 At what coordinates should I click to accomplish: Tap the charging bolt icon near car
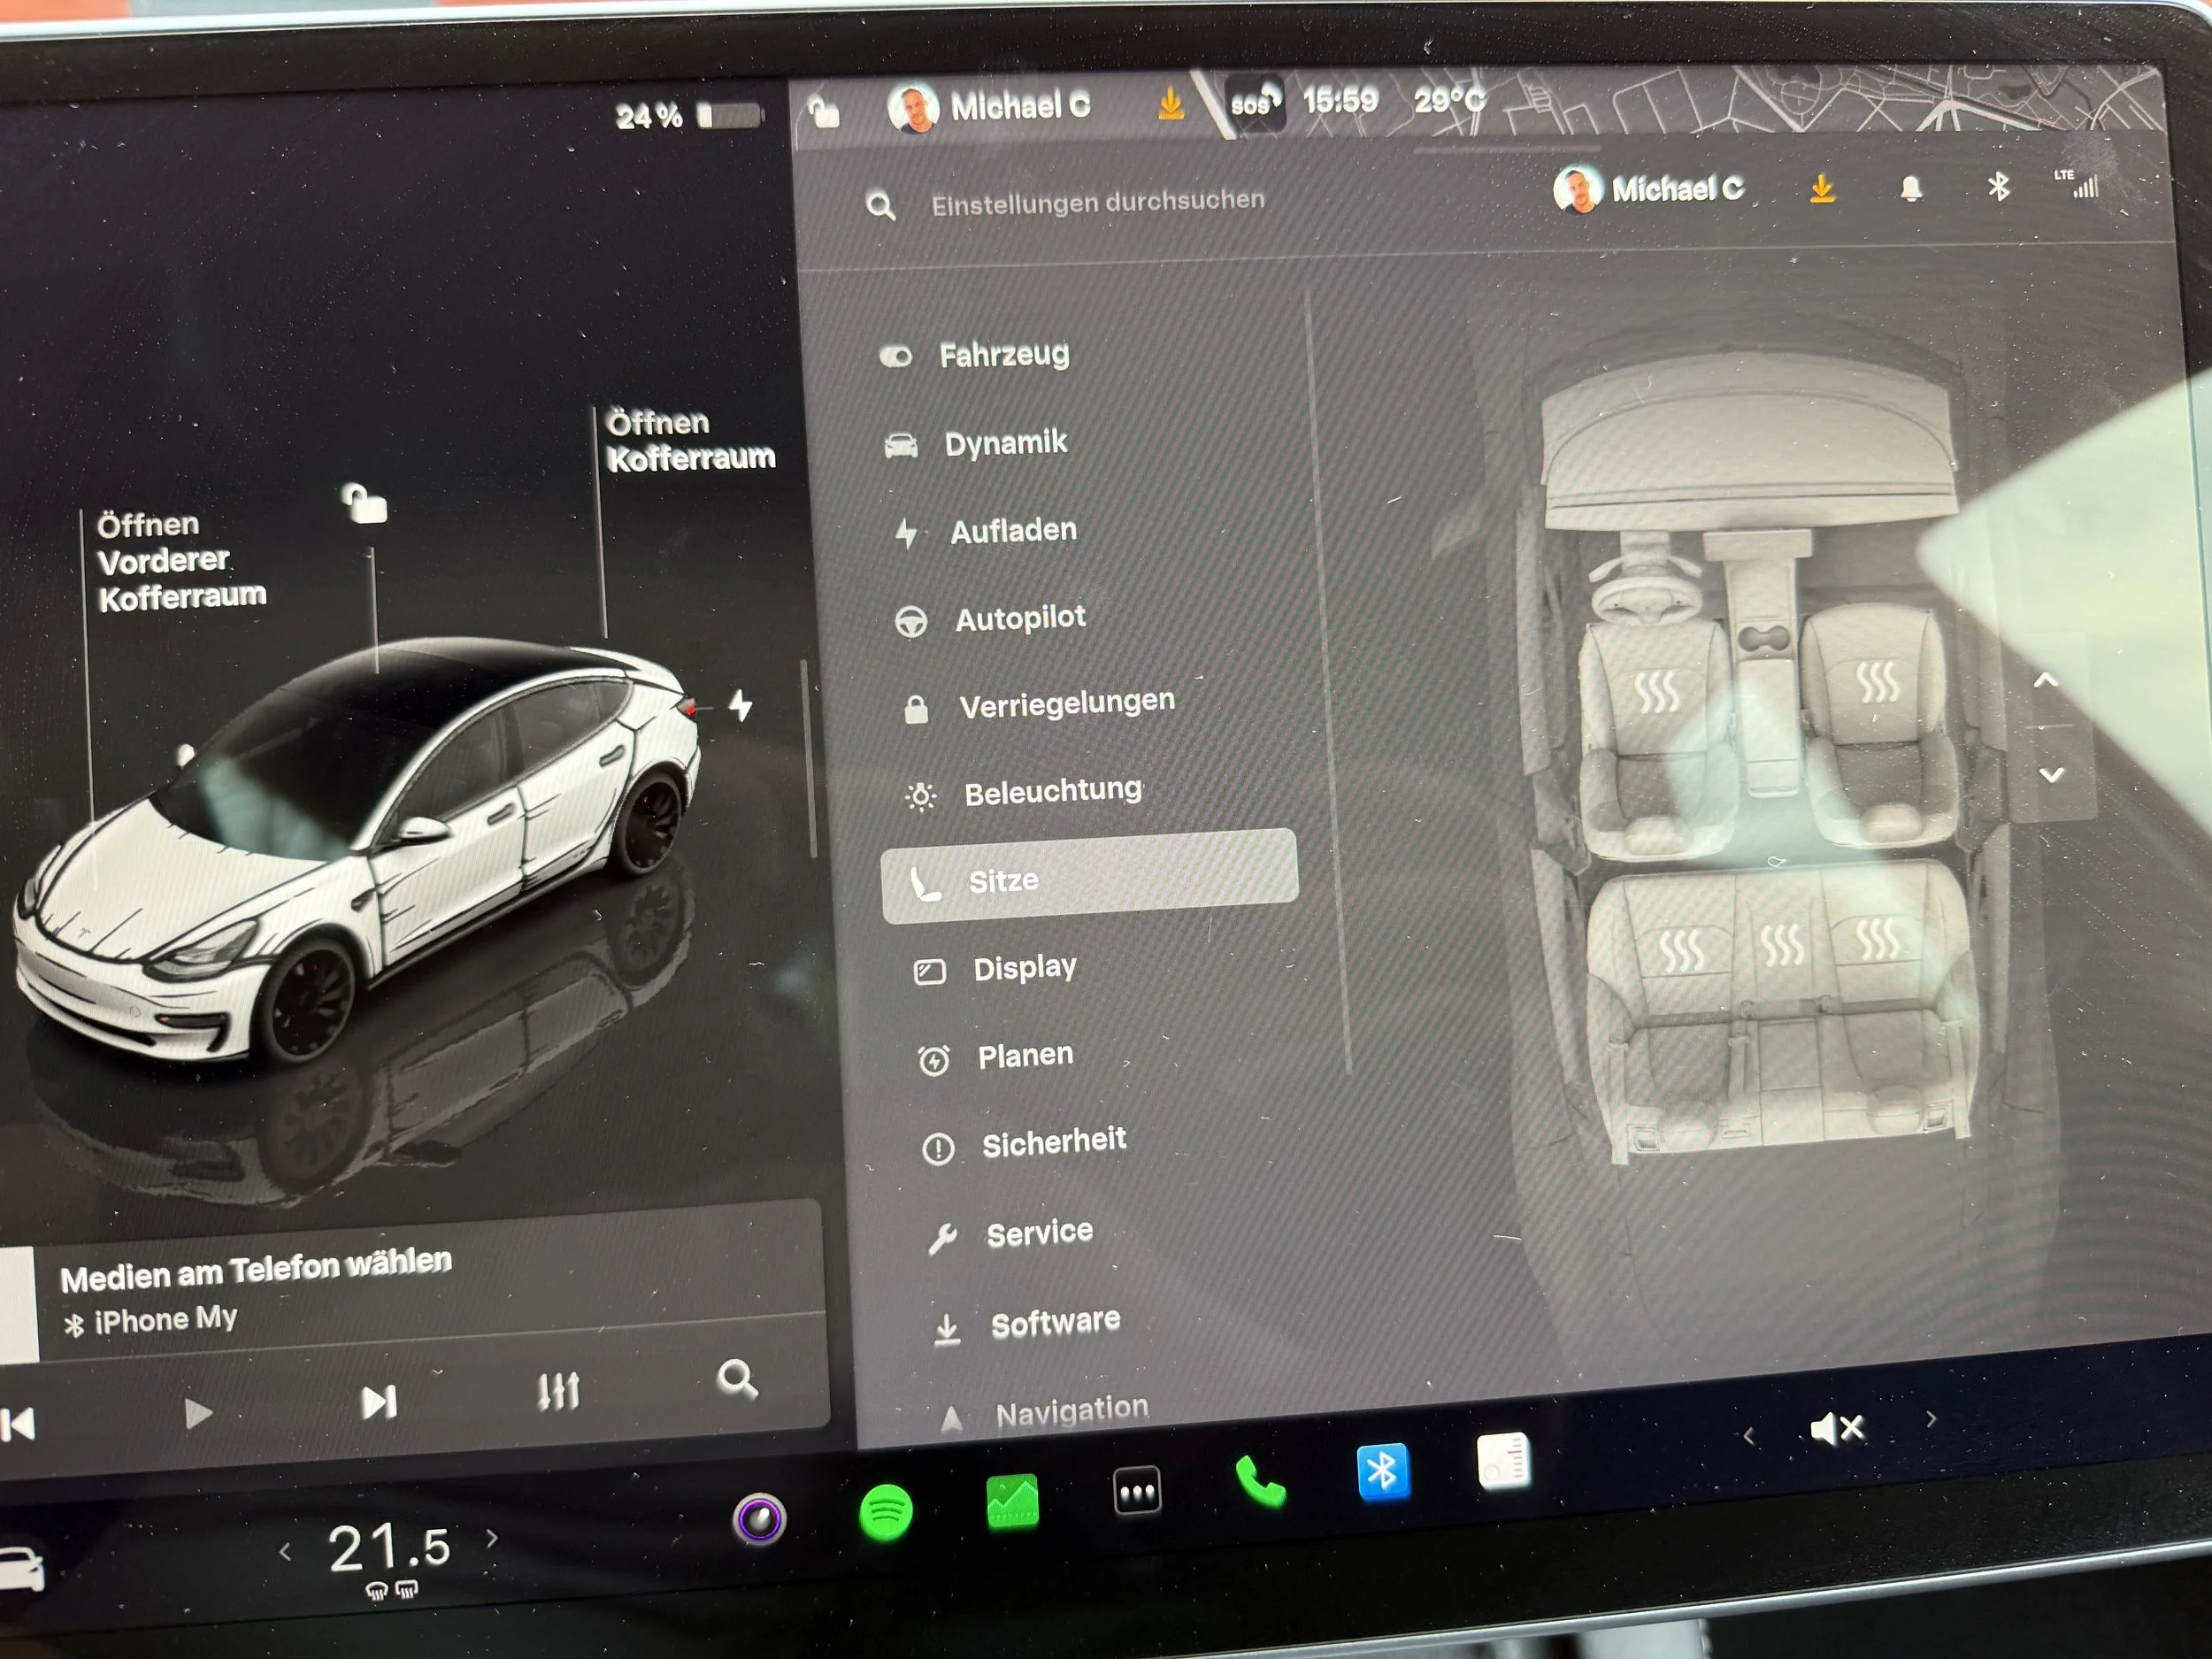tap(740, 705)
